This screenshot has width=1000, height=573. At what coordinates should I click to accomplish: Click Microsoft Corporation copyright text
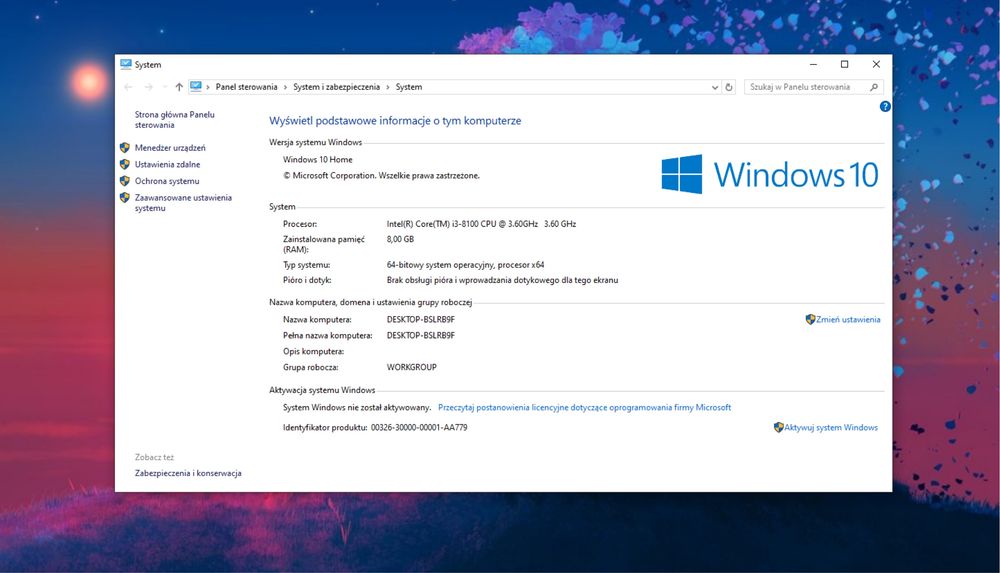click(381, 175)
